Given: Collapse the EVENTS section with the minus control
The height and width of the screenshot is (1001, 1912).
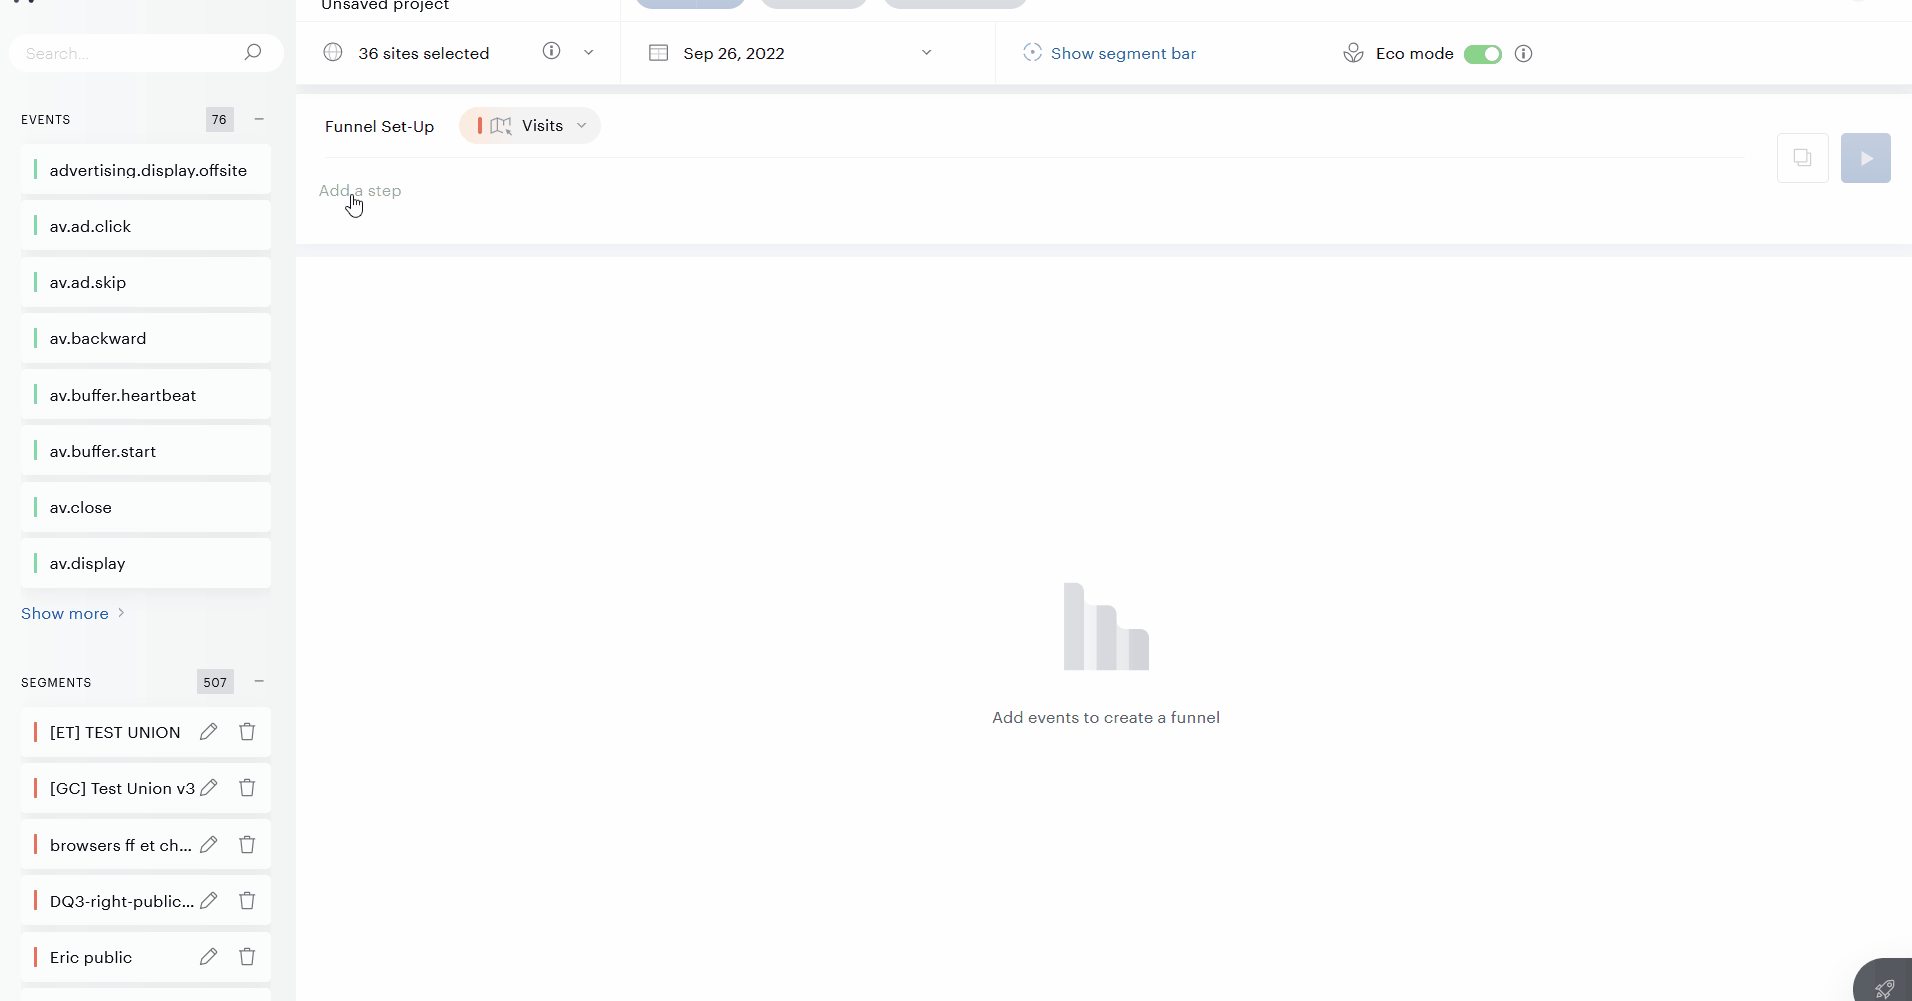Looking at the screenshot, I should point(259,119).
